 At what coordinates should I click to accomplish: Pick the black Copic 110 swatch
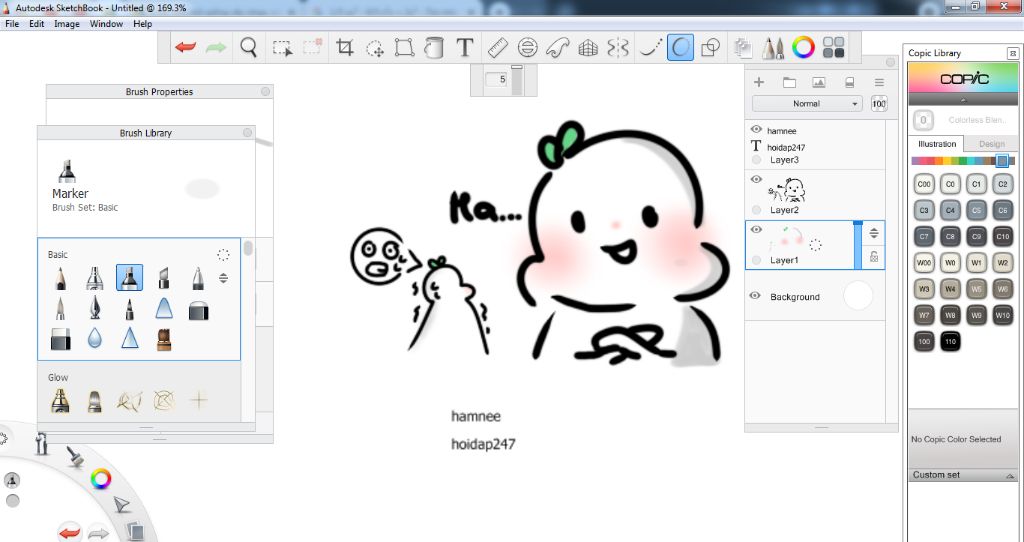[950, 341]
